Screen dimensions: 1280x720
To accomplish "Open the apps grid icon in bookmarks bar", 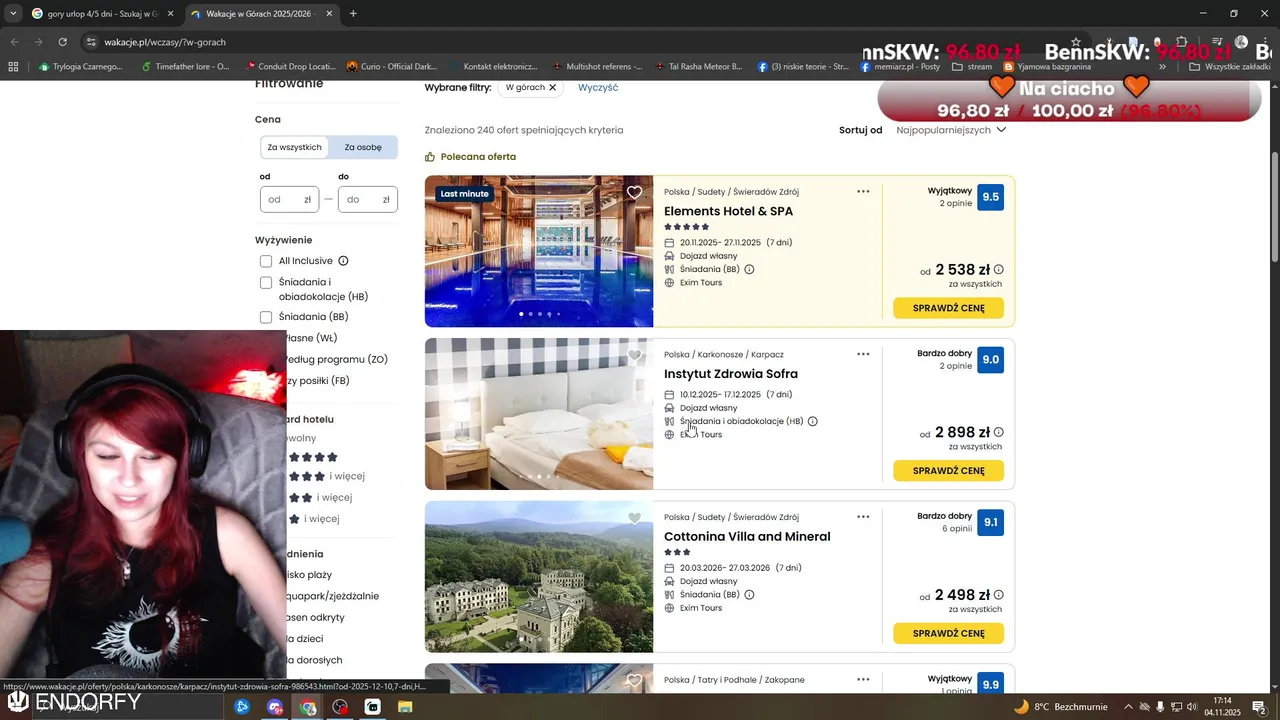I will 13,67.
